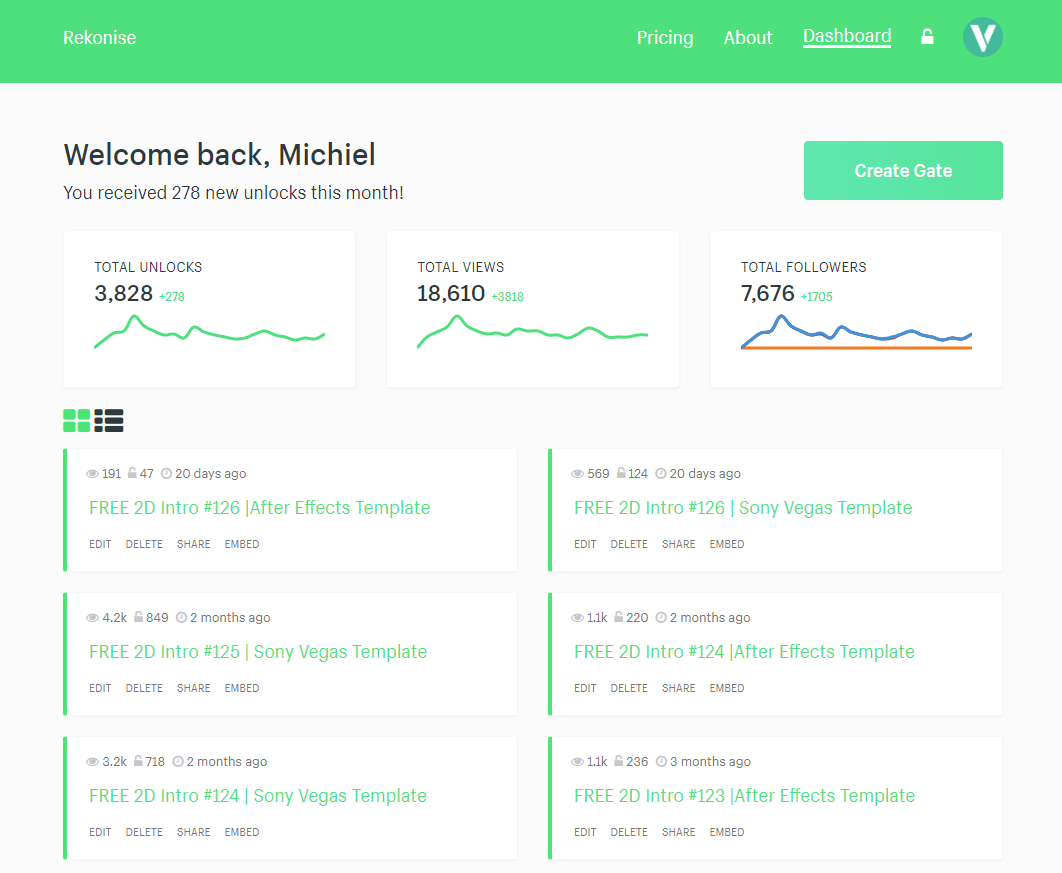This screenshot has height=873, width=1062.
Task: Click the lock icon beside 718 unlocks
Action: (138, 761)
